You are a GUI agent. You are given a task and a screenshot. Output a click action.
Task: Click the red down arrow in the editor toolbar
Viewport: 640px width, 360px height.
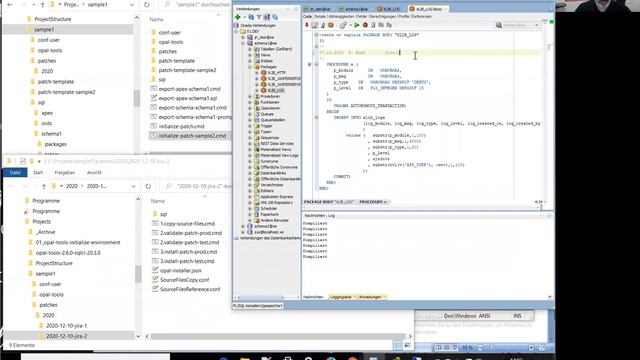click(307, 25)
